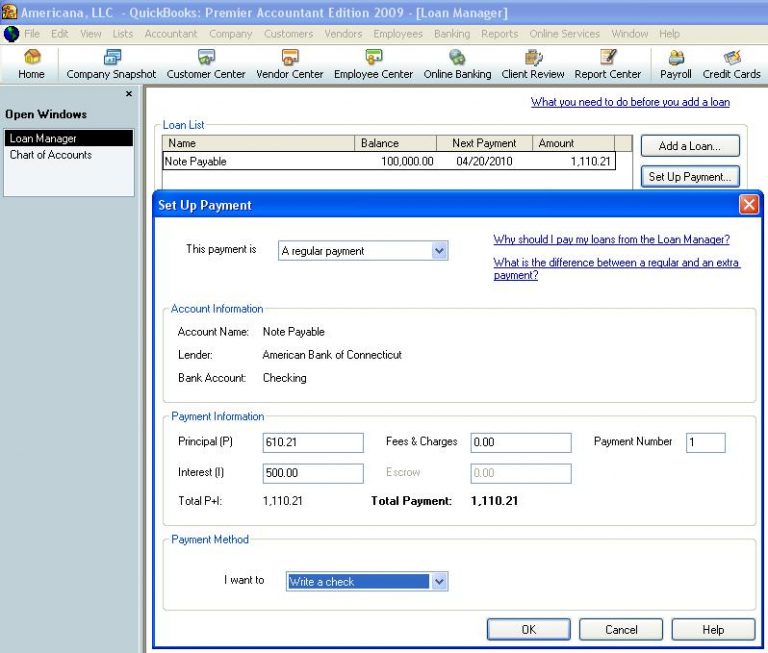
Task: Click the Total Payment value 1,110.21
Action: (x=494, y=501)
